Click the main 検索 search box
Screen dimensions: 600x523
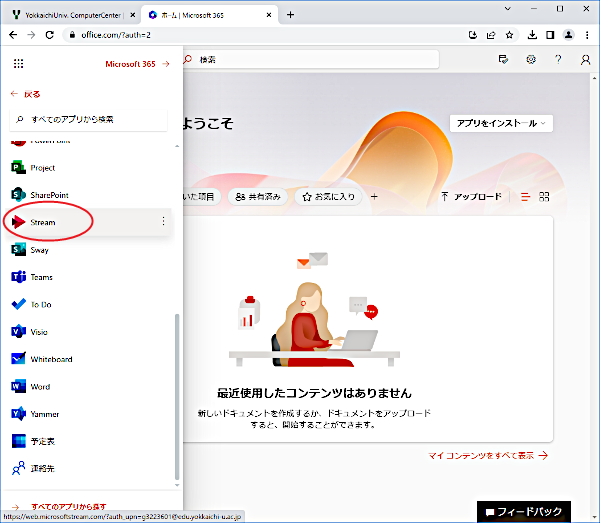tap(311, 60)
